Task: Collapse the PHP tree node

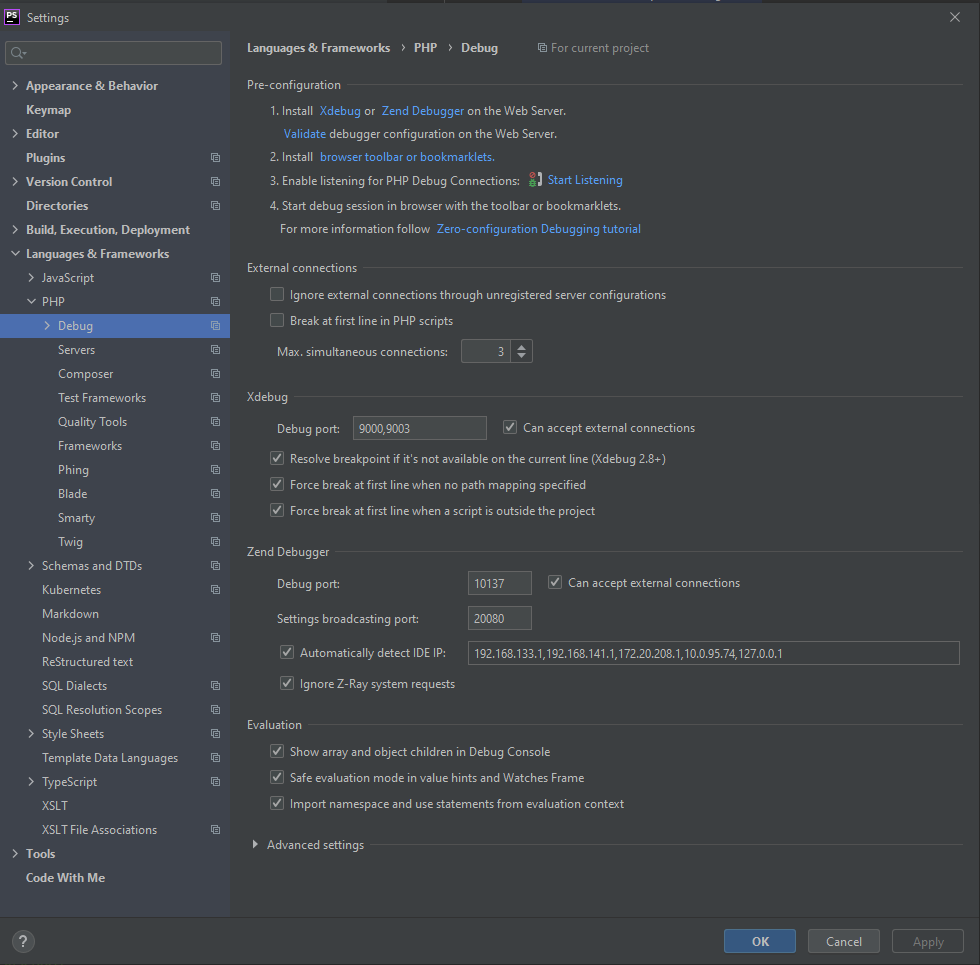Action: [31, 302]
